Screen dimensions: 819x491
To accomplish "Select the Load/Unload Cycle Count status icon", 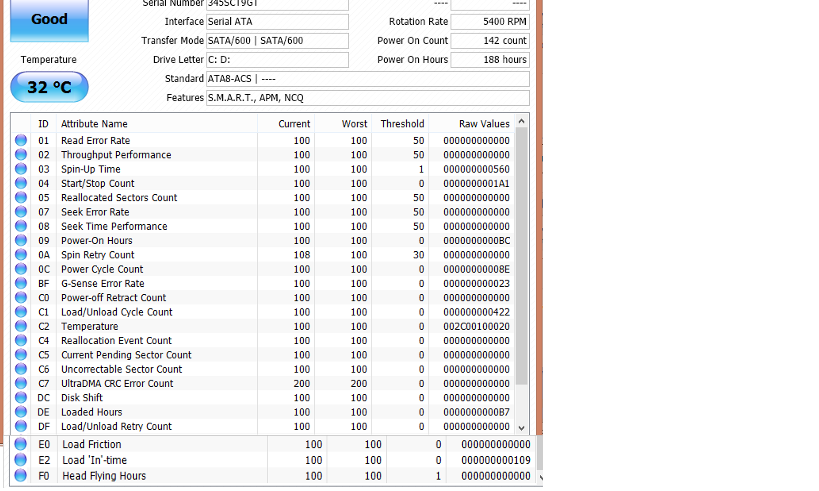I will pos(21,311).
